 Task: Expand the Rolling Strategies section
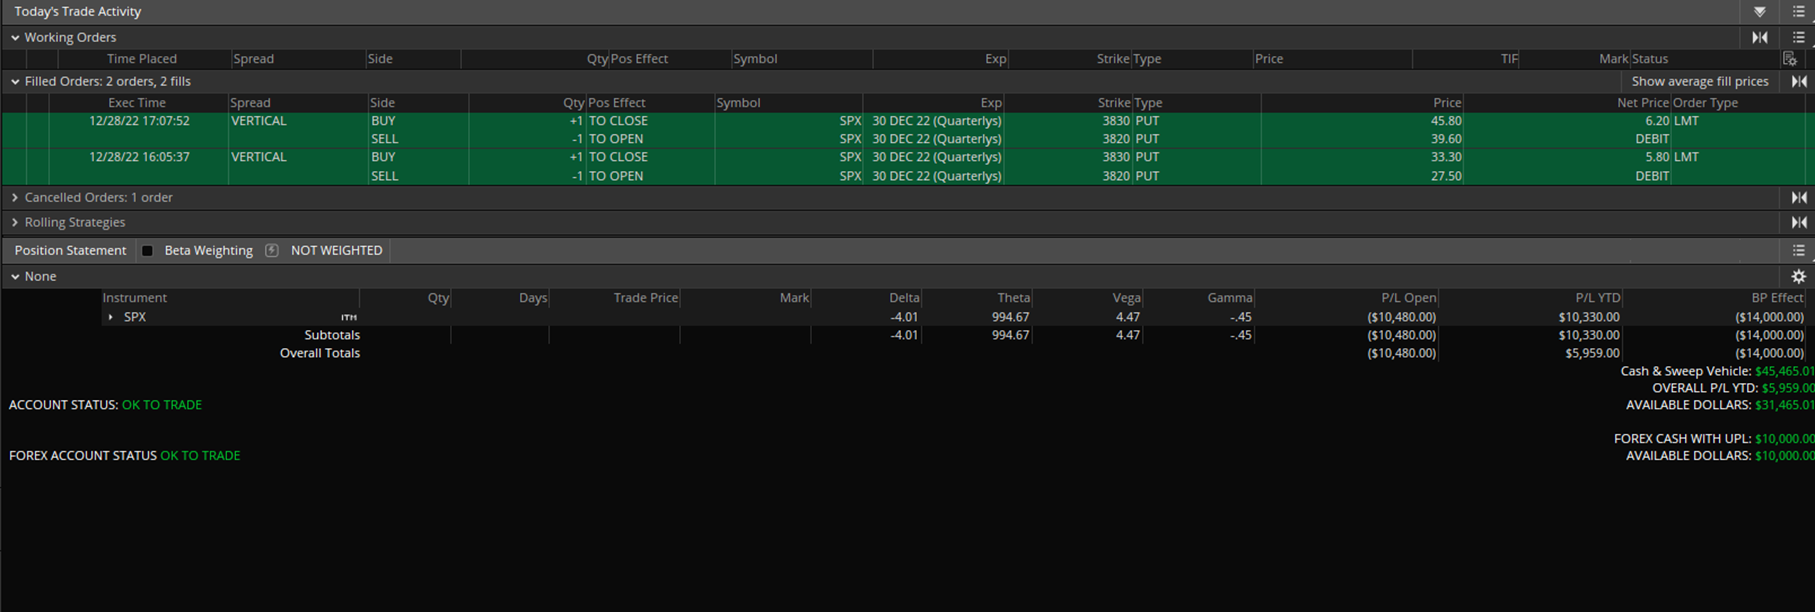[x=15, y=222]
